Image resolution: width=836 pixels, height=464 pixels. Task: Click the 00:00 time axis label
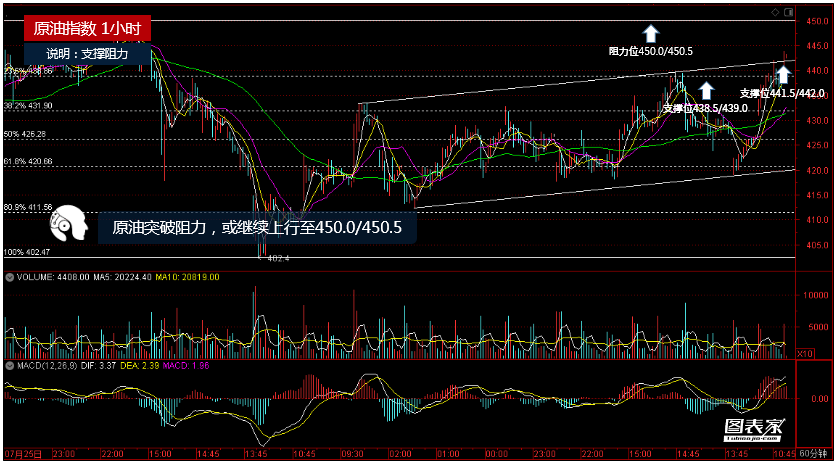[x=496, y=454]
